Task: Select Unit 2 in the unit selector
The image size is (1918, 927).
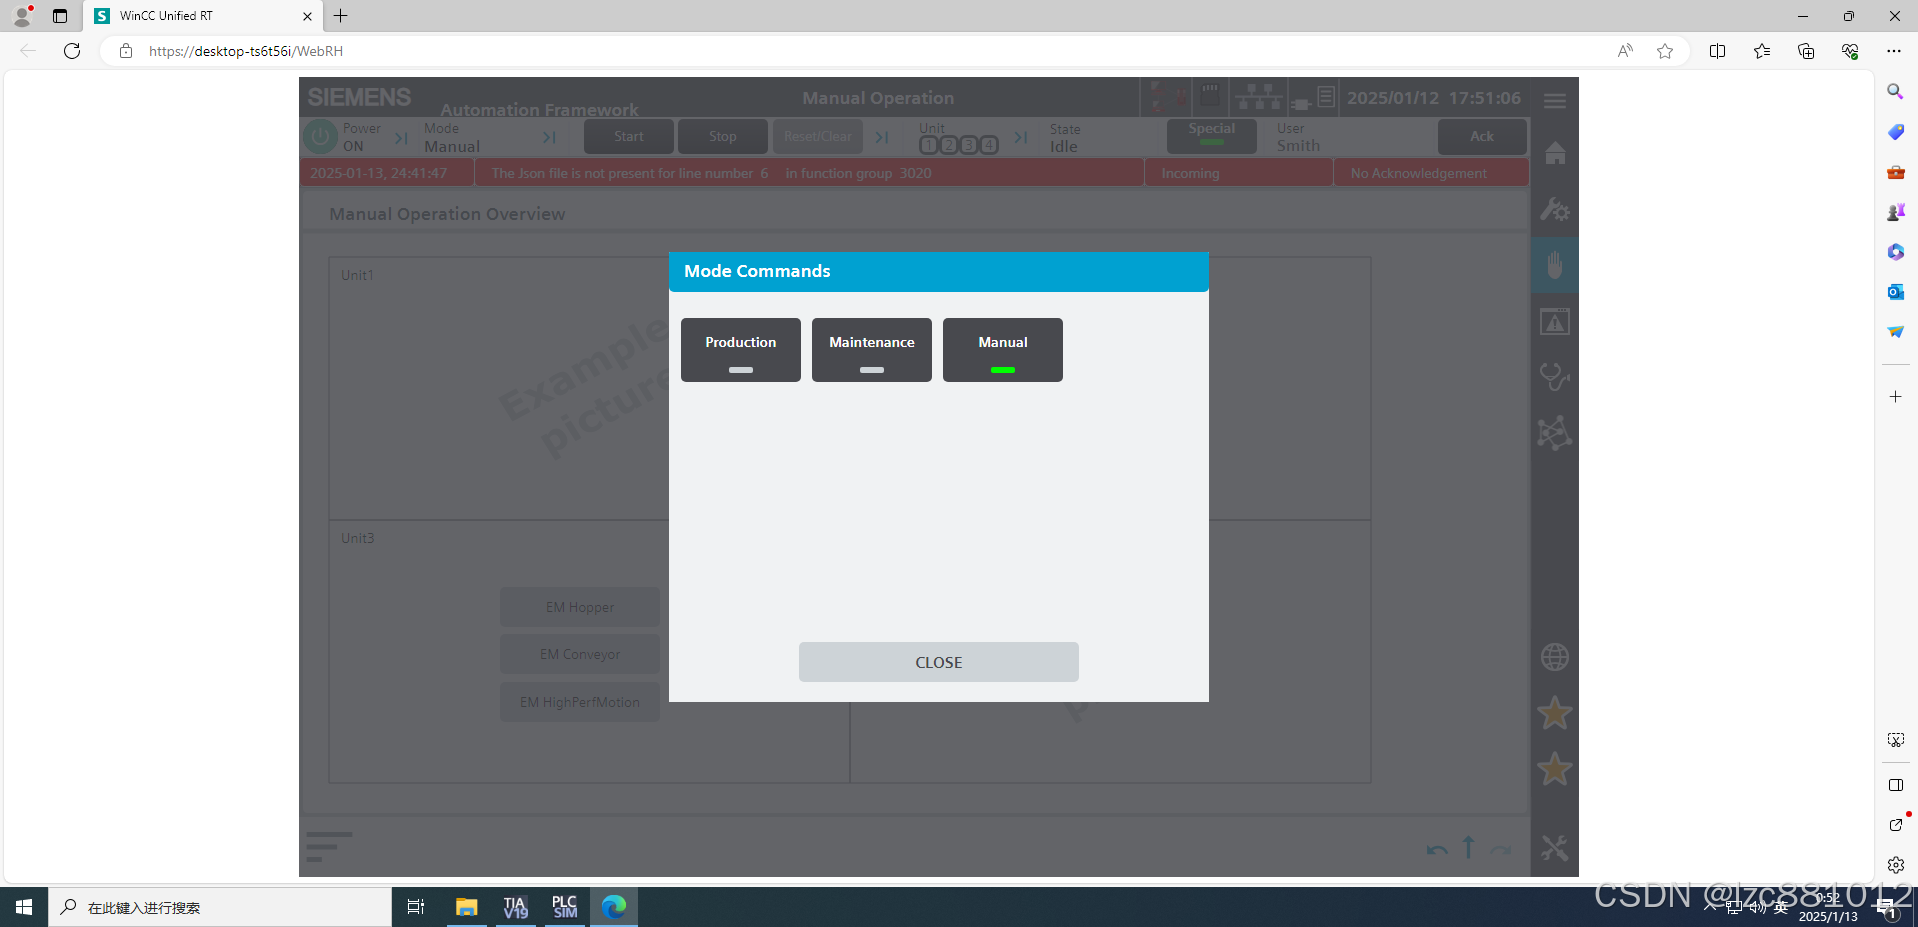Action: (948, 144)
